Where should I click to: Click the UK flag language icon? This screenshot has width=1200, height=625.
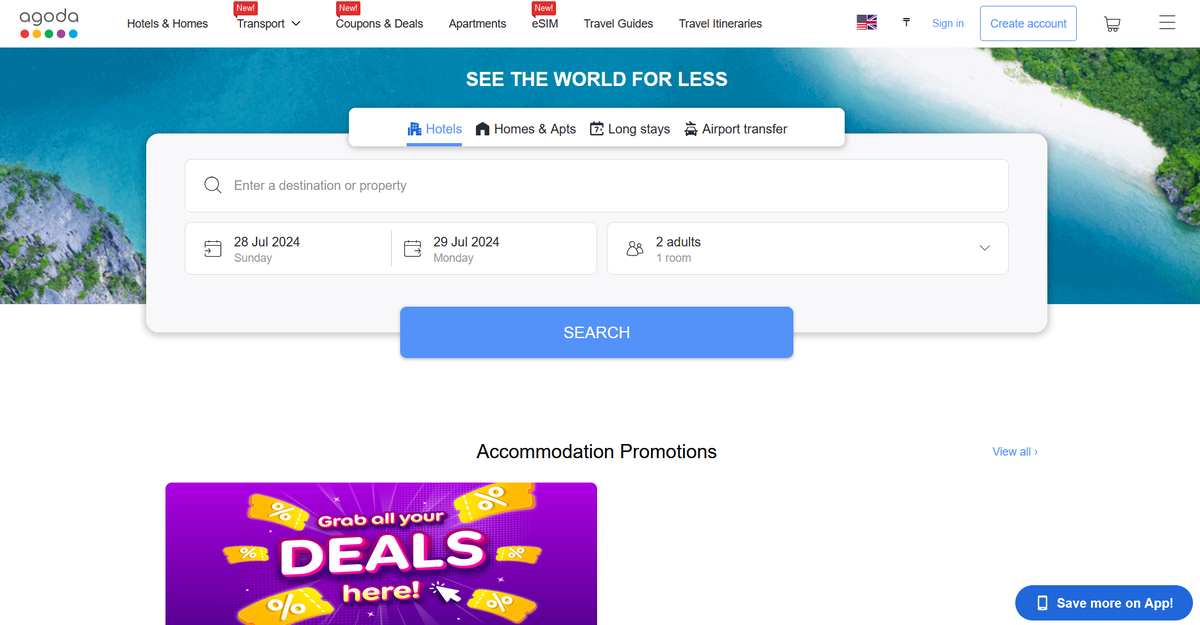point(866,23)
